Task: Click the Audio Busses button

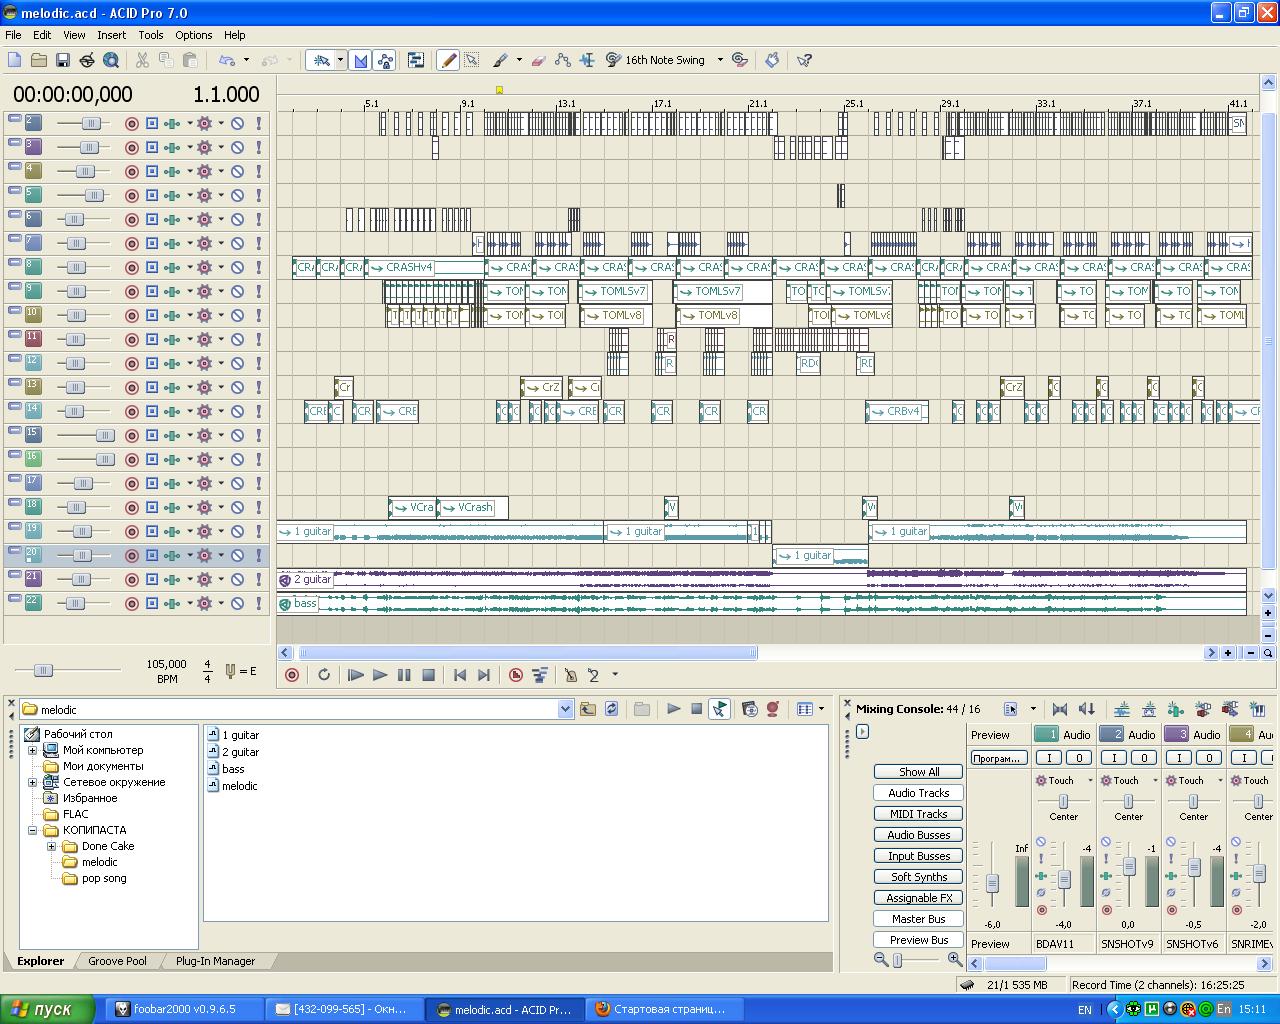Action: click(918, 835)
